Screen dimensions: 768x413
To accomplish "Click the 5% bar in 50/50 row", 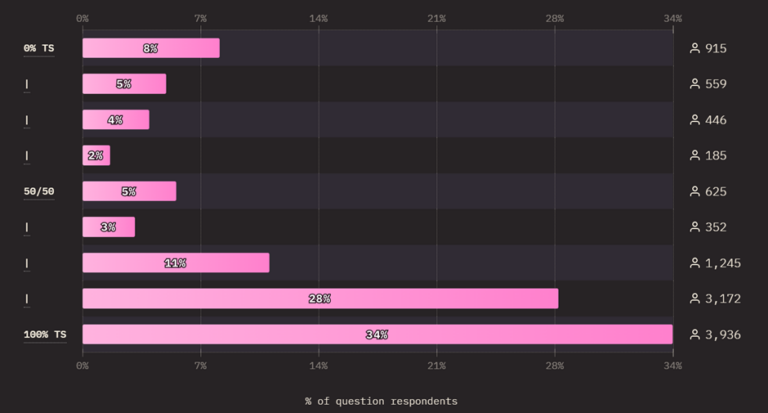I will [129, 191].
